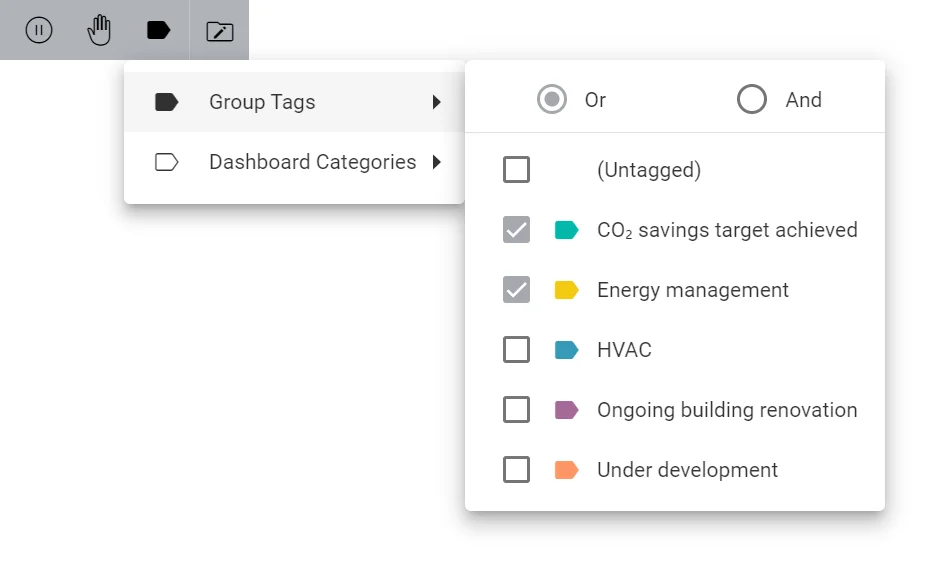This screenshot has width=944, height=572.
Task: Click the yellow Energy management tag icon
Action: click(x=567, y=290)
